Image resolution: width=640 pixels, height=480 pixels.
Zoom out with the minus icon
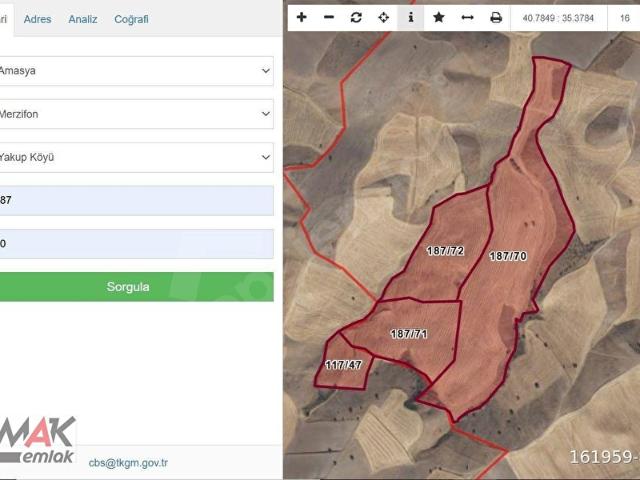tap(329, 18)
